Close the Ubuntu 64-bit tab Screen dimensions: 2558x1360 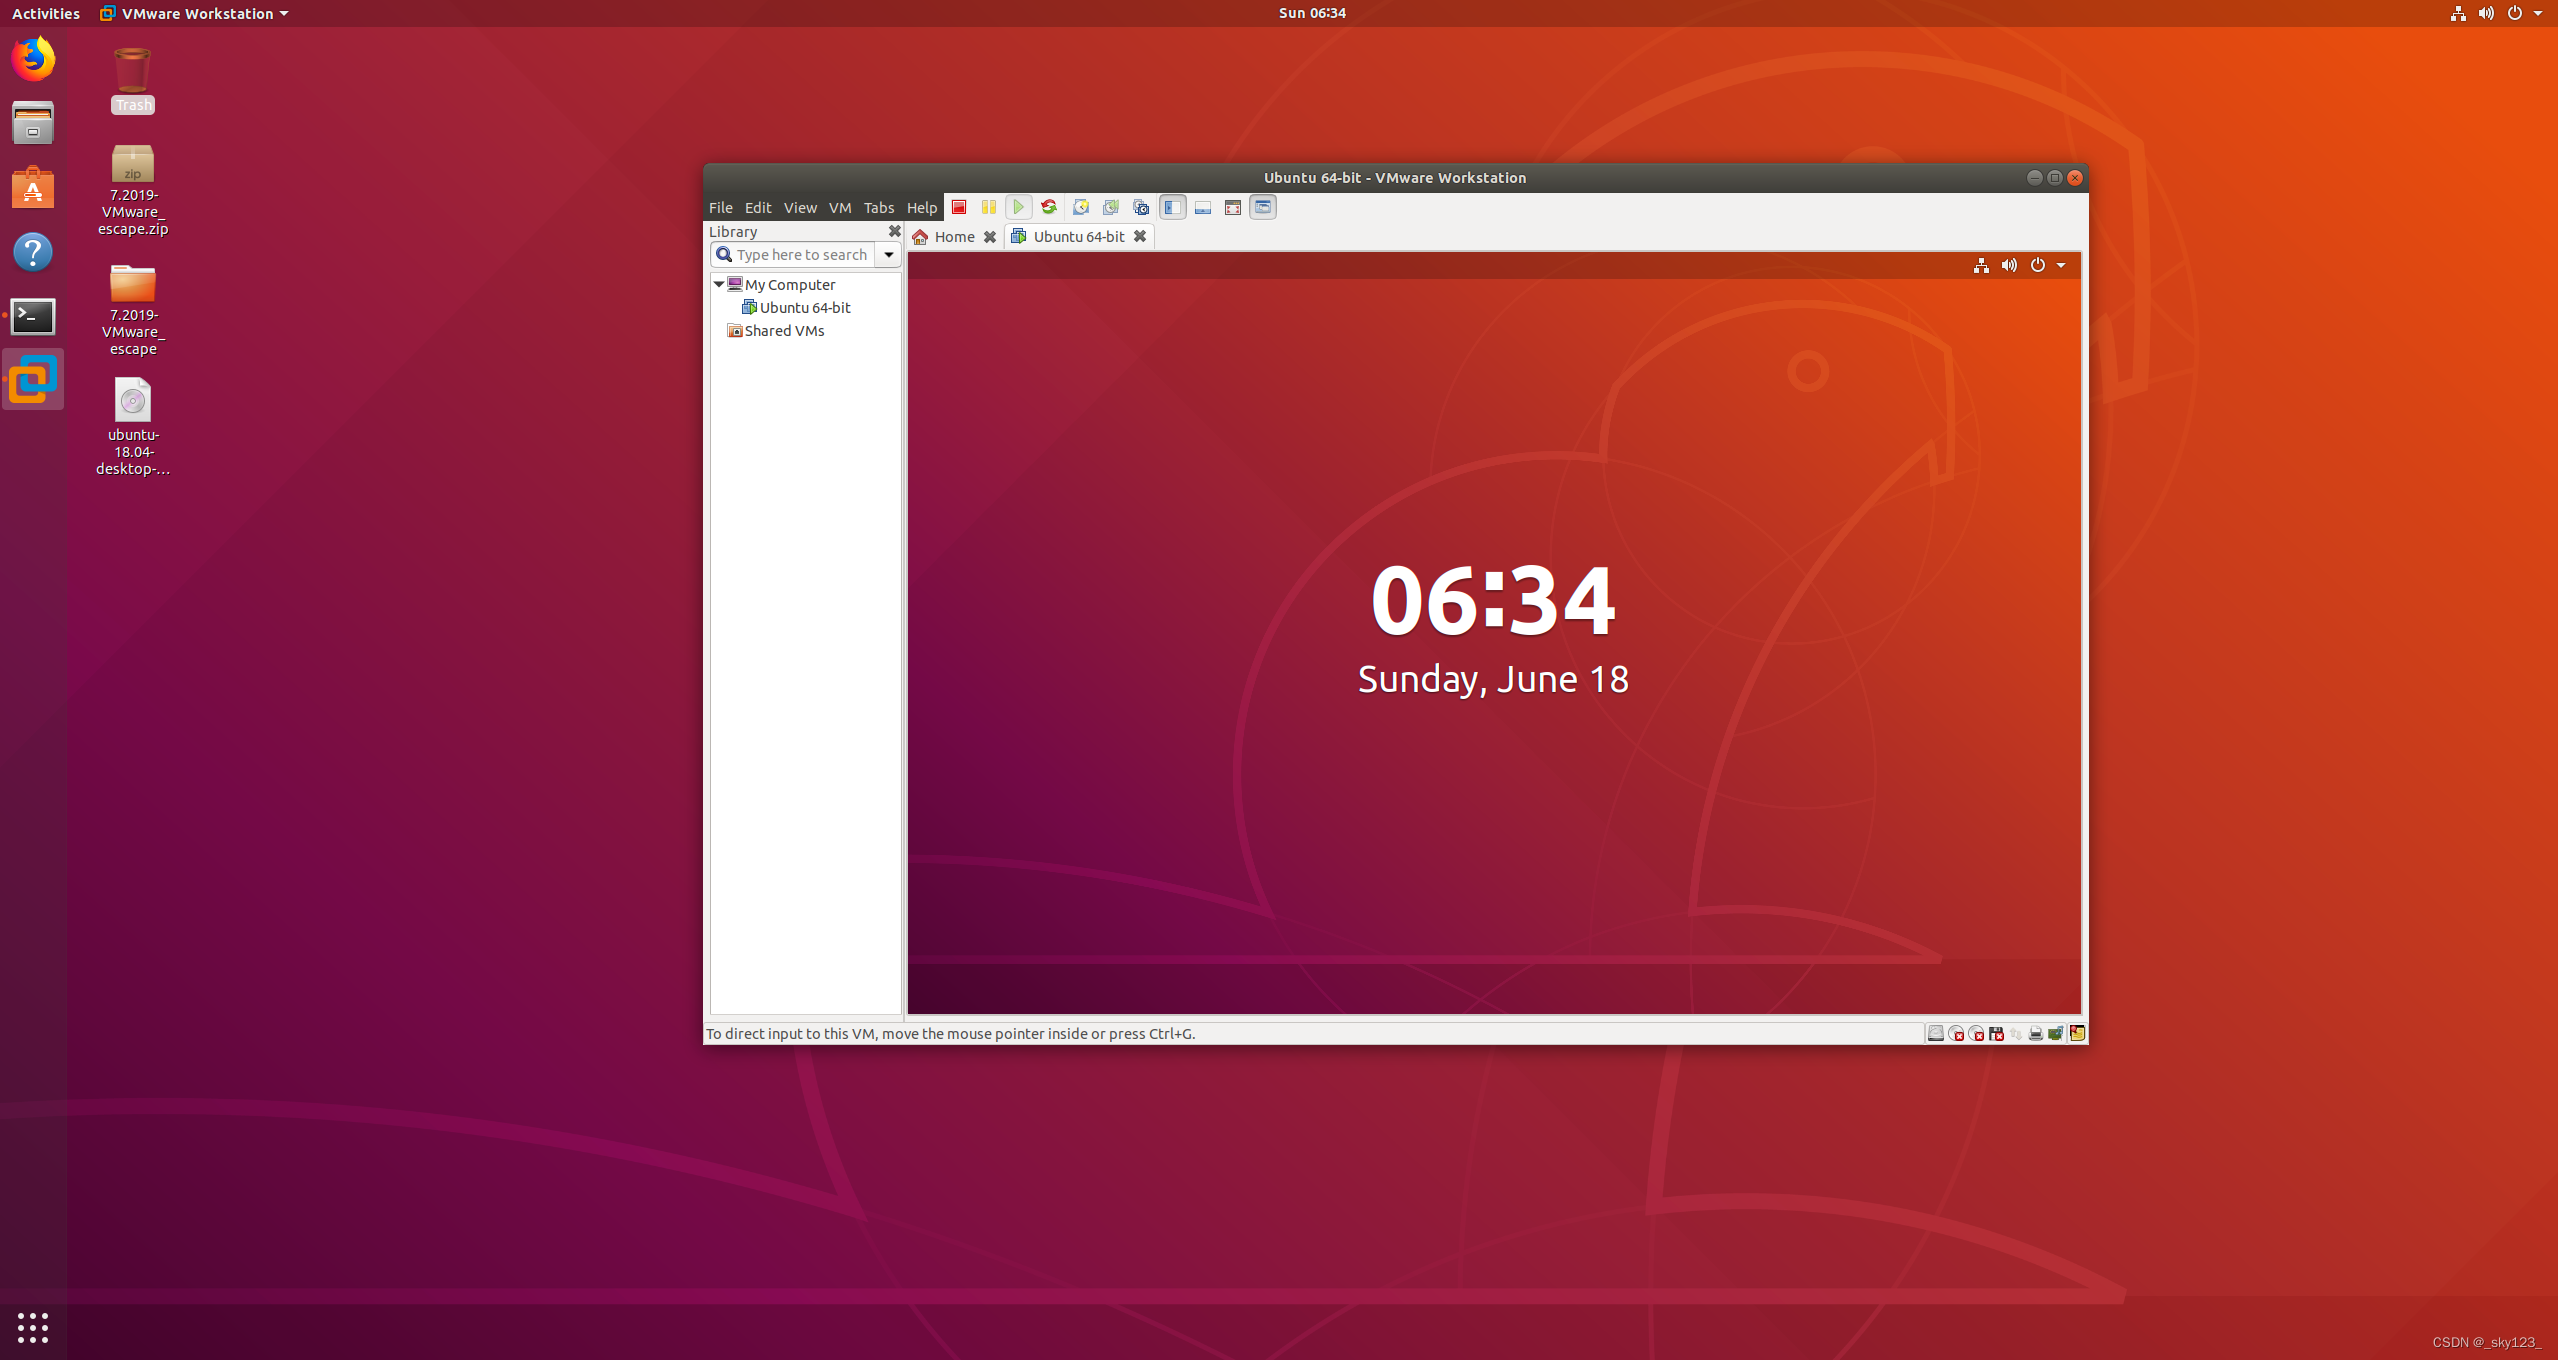(x=1140, y=237)
